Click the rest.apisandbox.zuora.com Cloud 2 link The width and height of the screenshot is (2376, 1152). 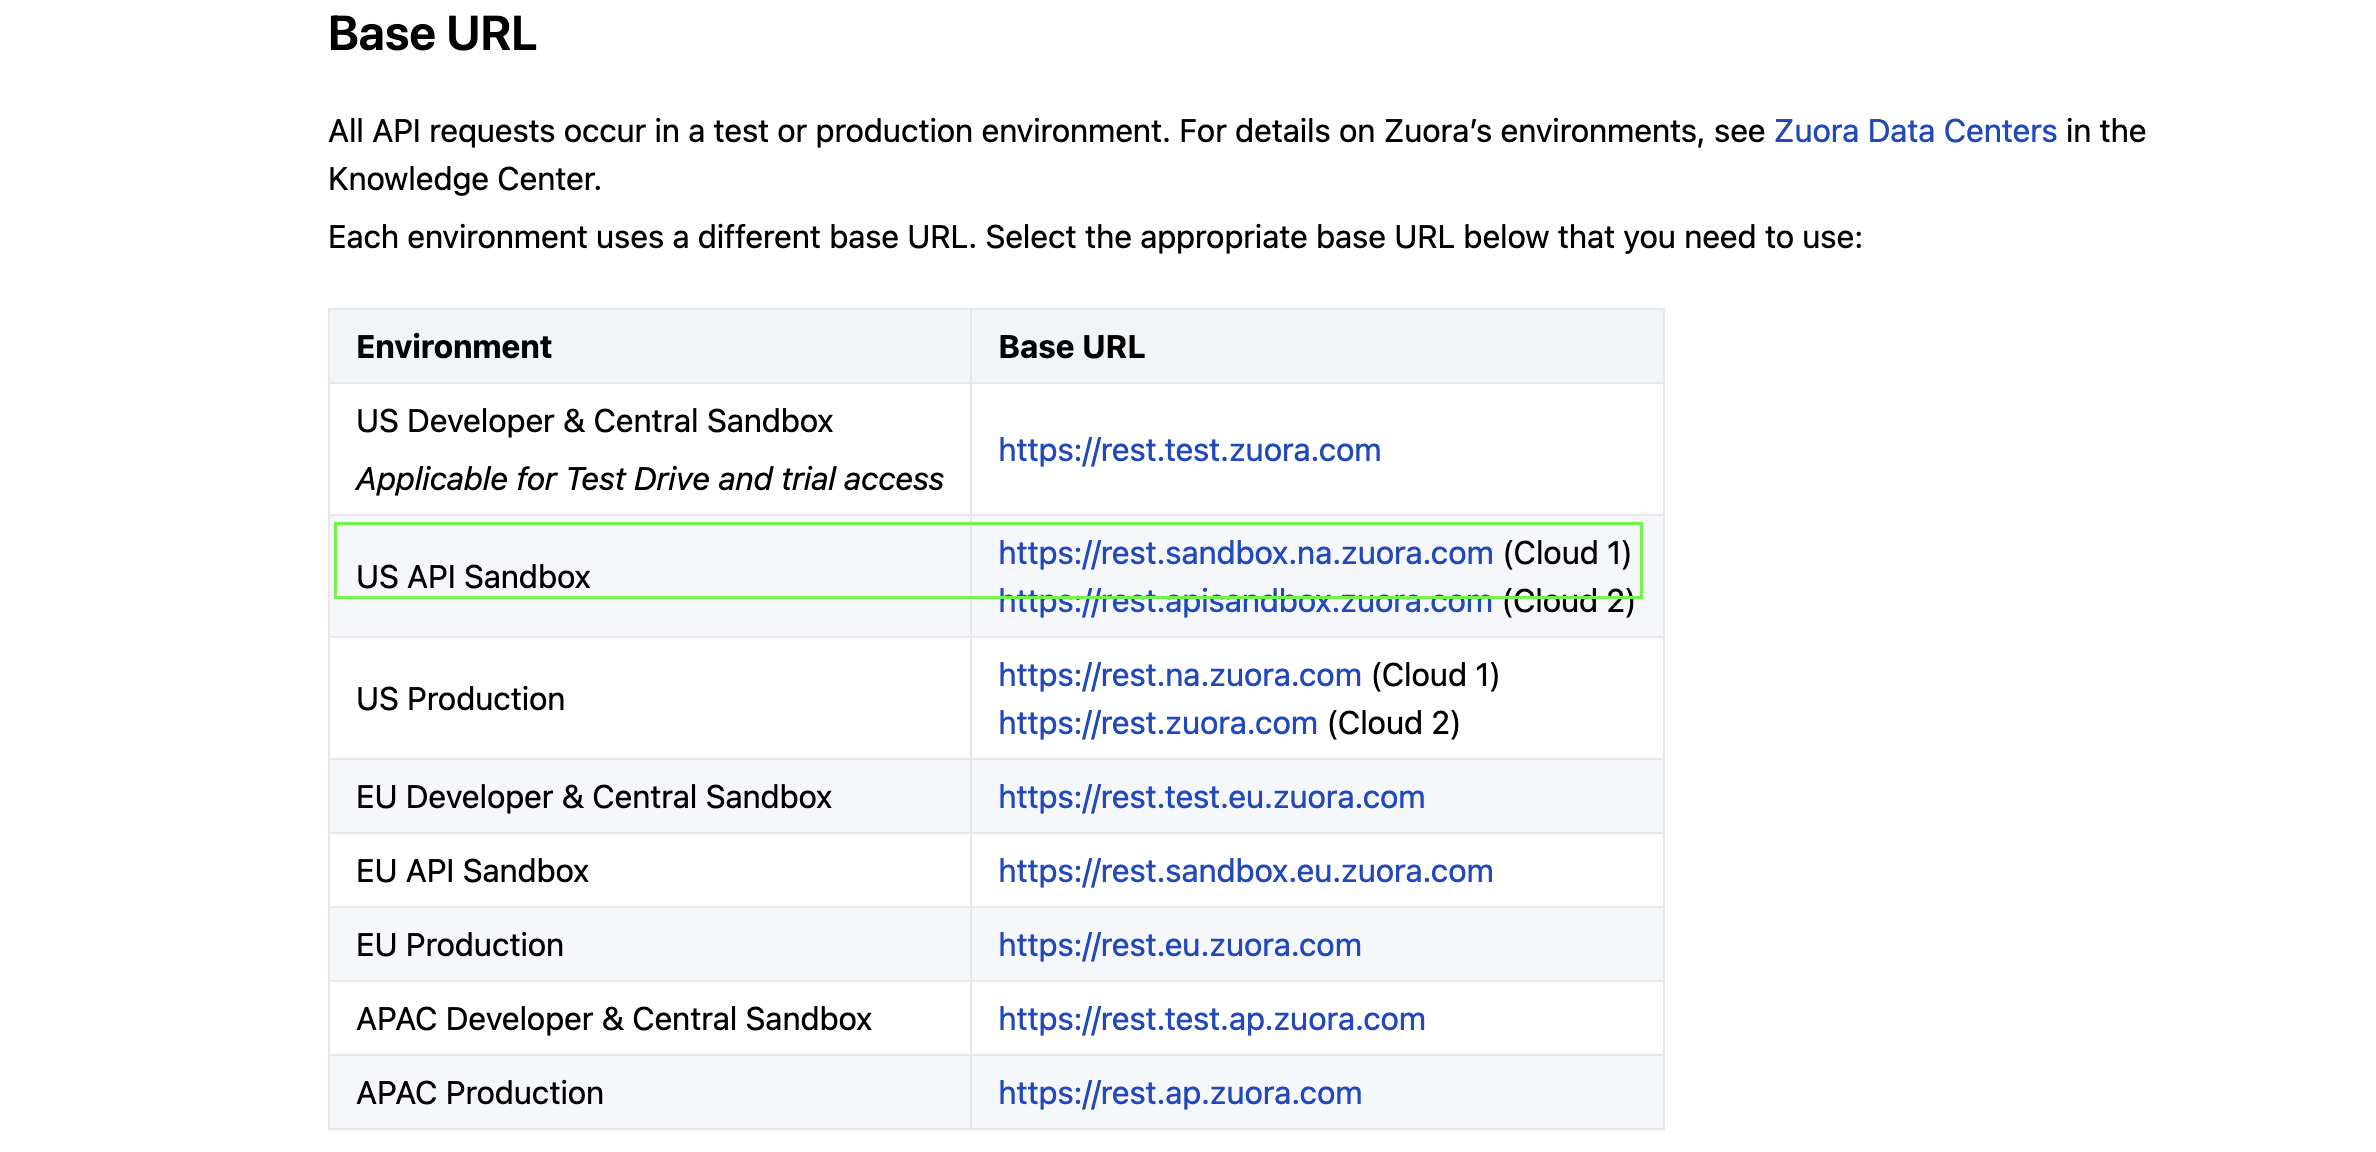pos(1245,604)
